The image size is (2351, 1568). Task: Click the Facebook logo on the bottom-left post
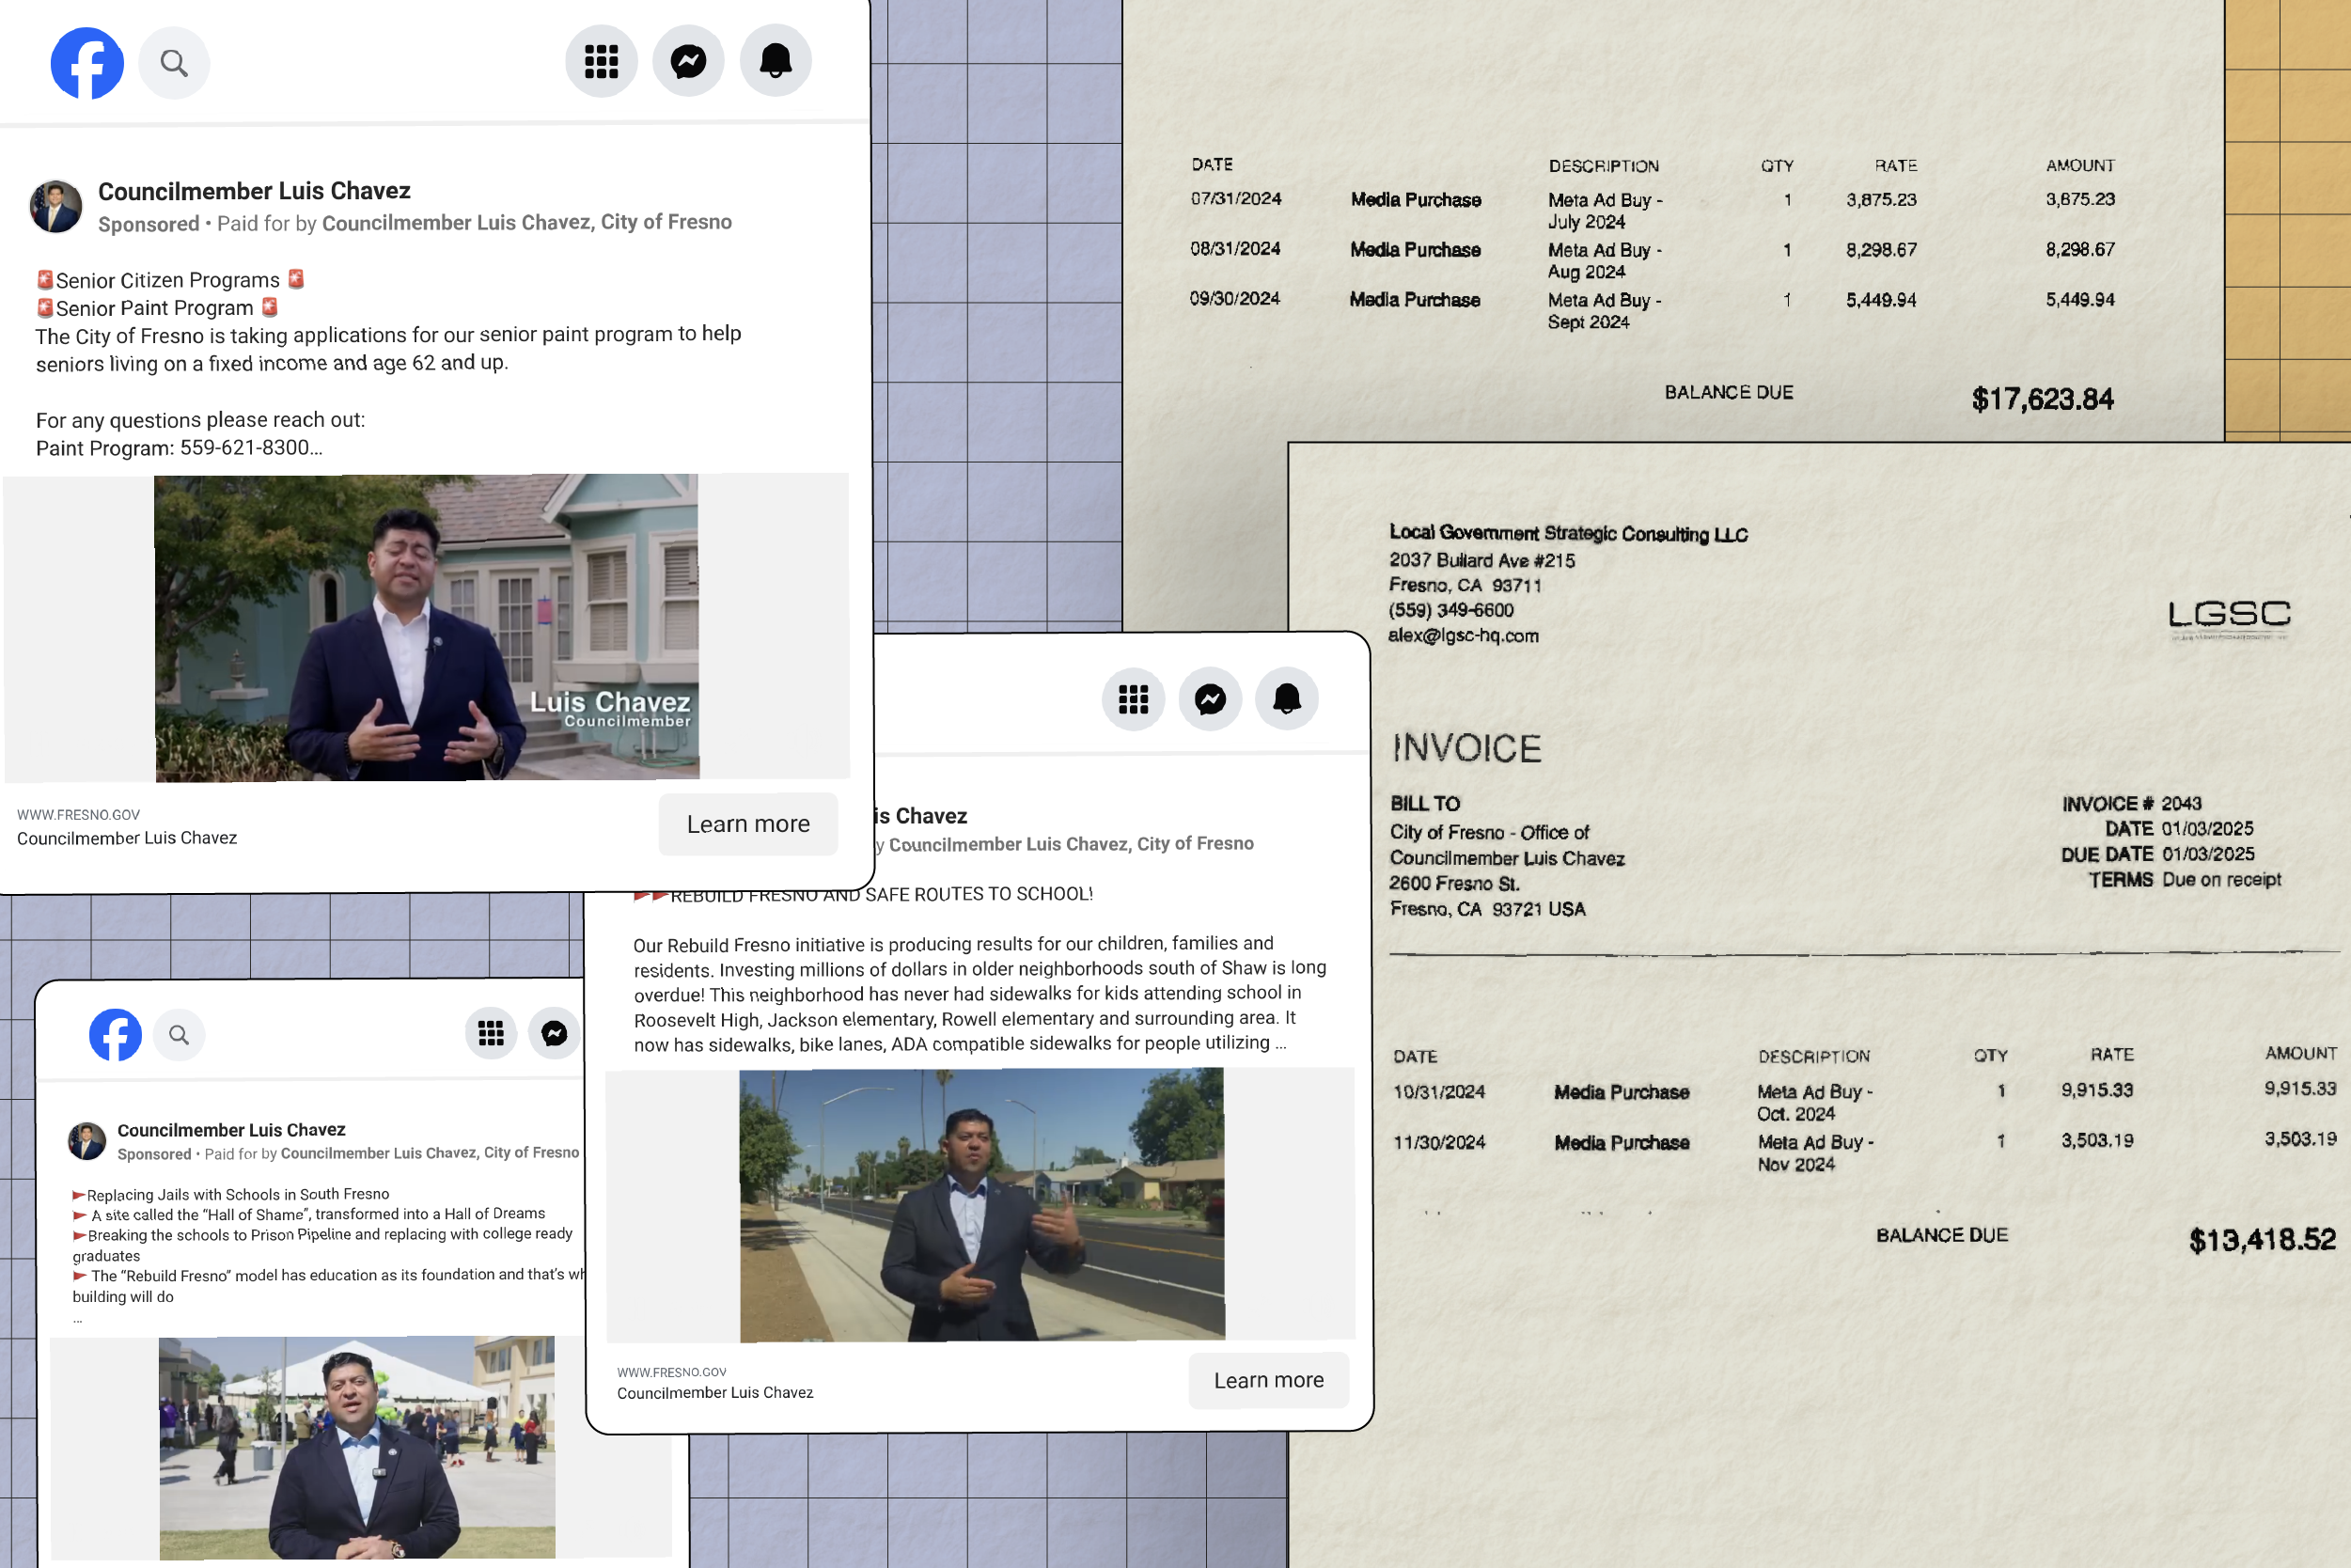coord(116,1035)
